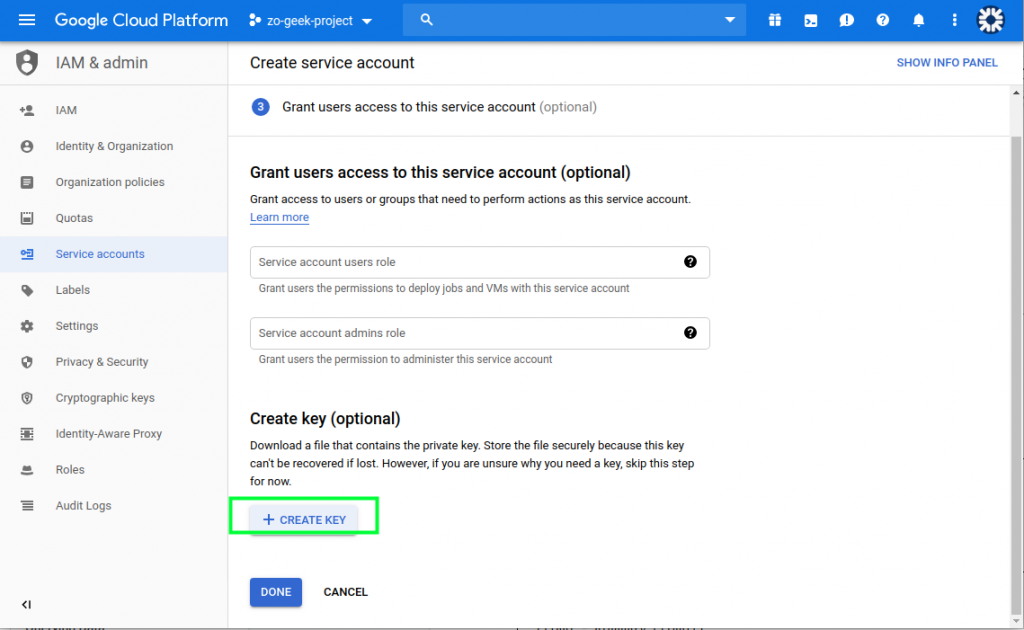Screen dimensions: 1024x630
Task: Open the help question mark in top bar
Action: [x=882, y=20]
